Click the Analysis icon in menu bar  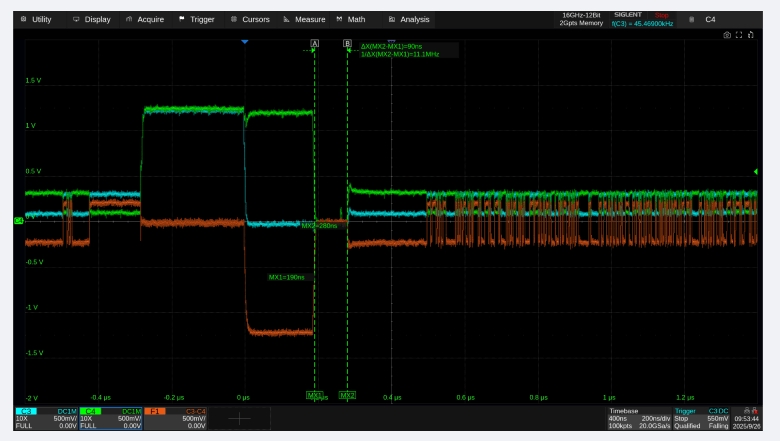point(392,19)
